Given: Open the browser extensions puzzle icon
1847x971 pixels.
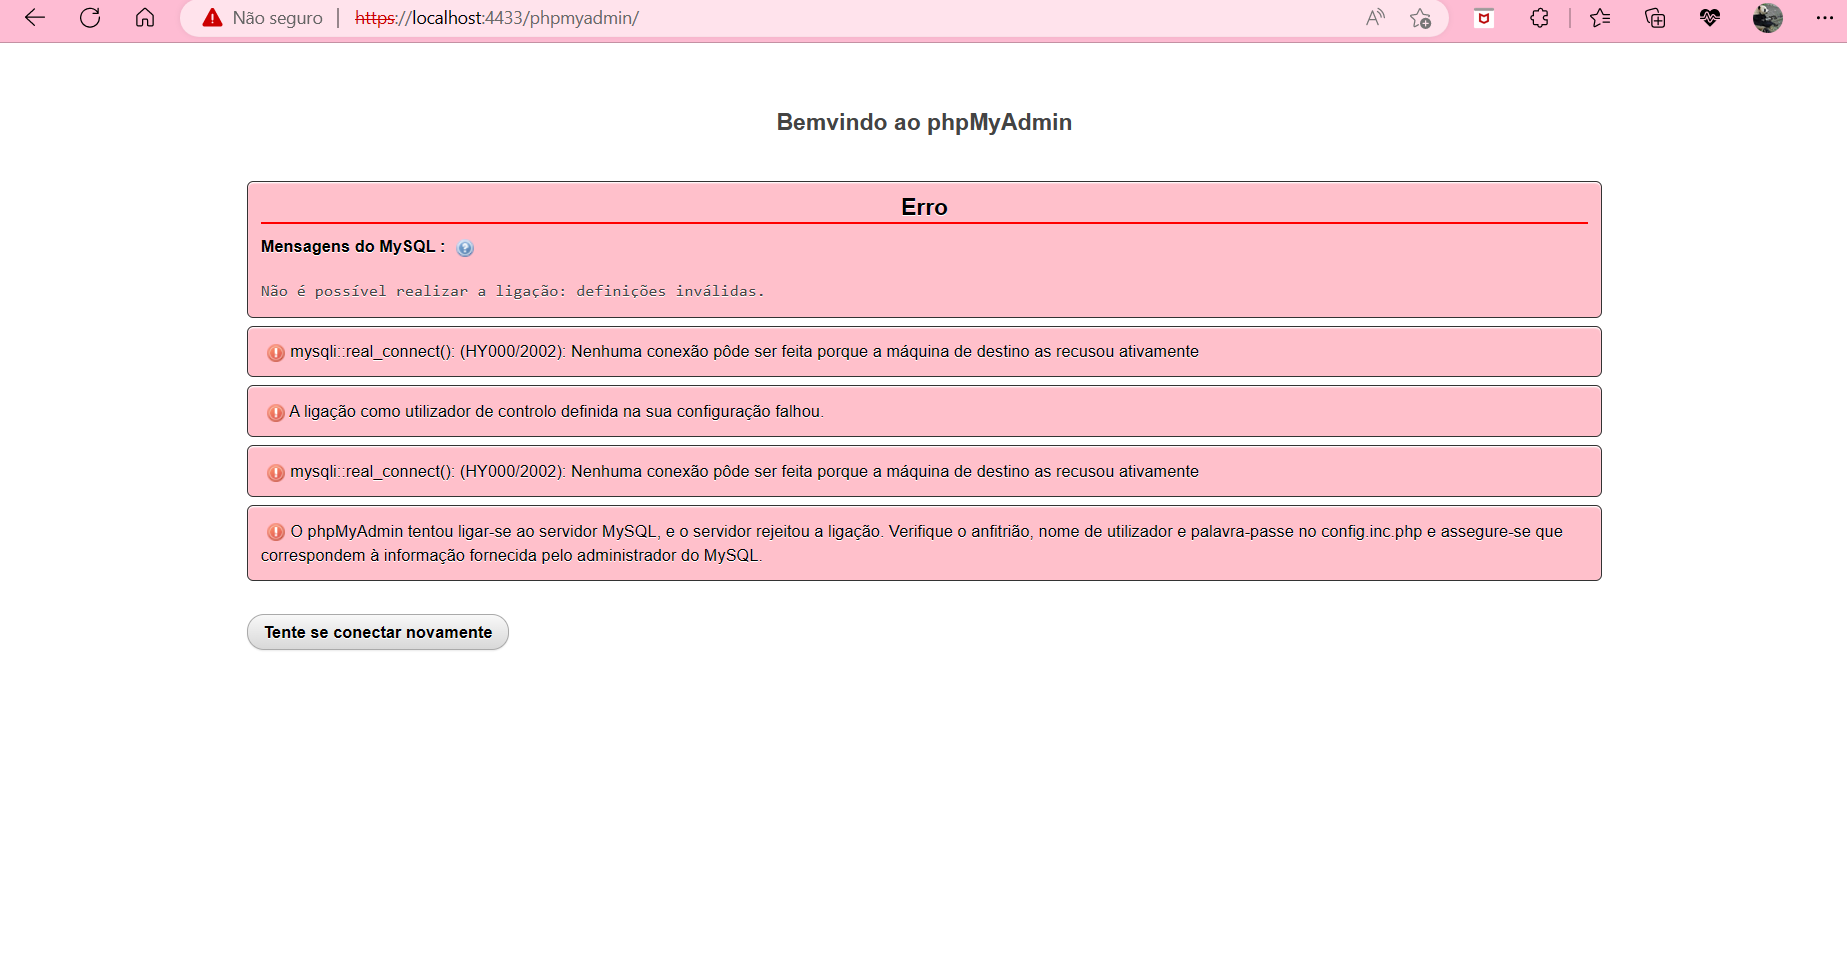Looking at the screenshot, I should point(1539,18).
